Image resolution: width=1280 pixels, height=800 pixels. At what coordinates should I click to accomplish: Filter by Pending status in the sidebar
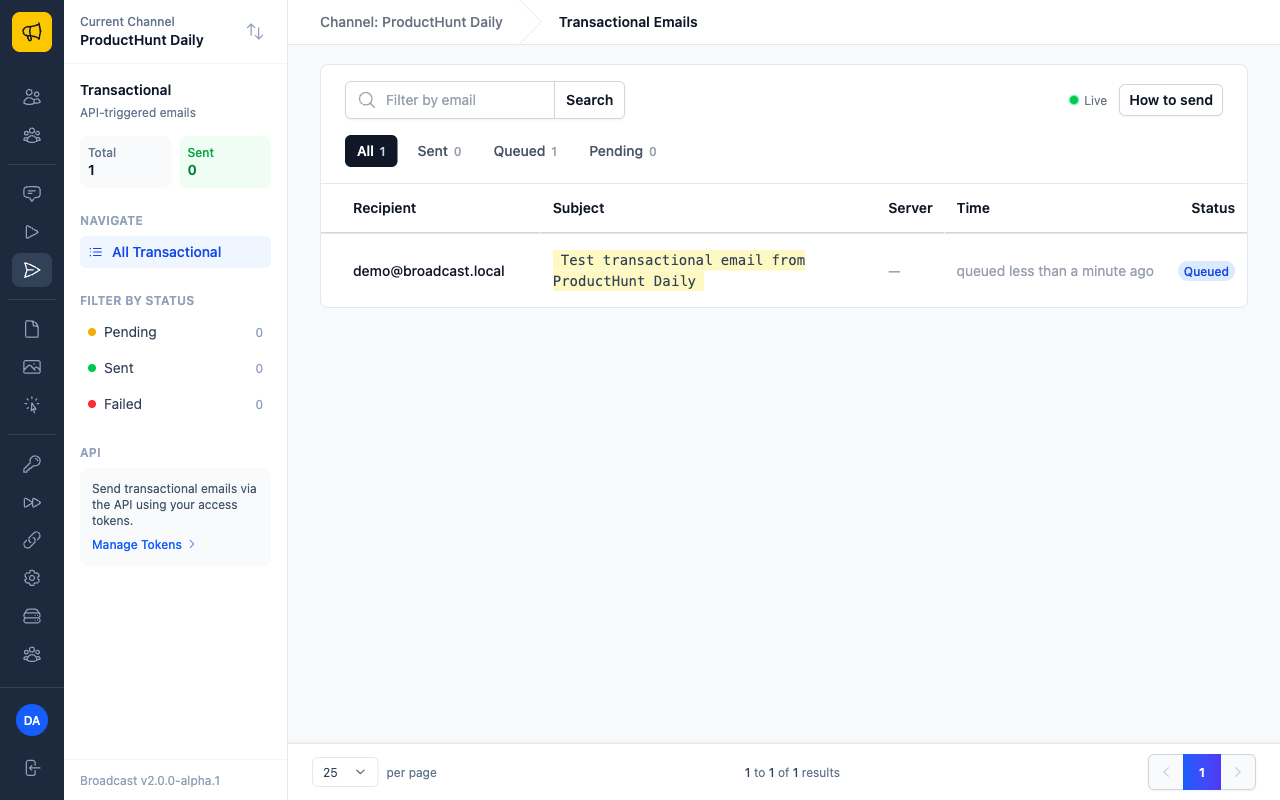pyautogui.click(x=175, y=332)
